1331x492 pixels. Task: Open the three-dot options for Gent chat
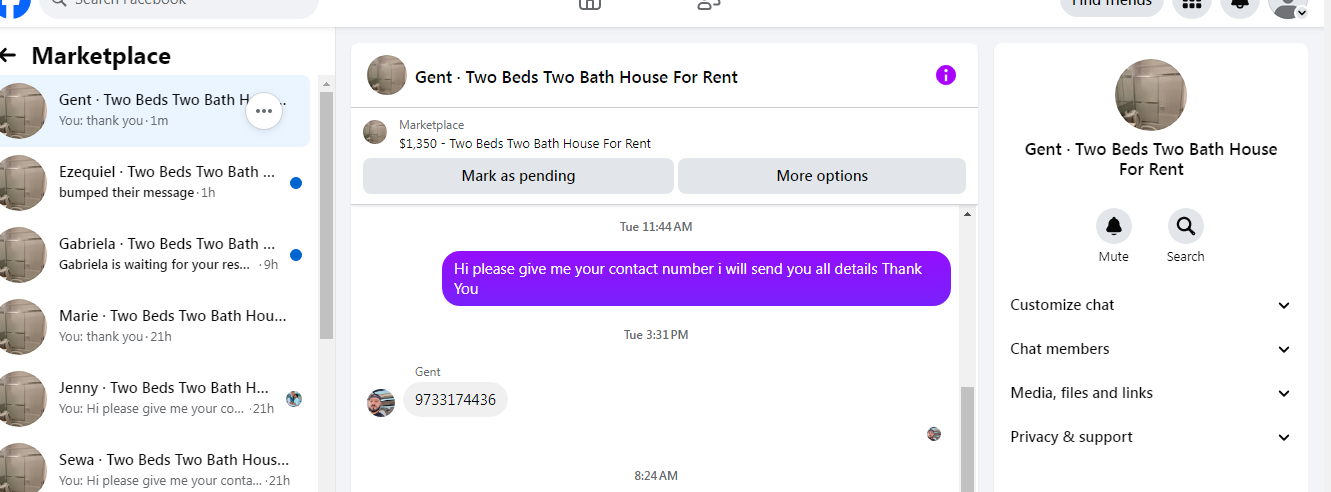click(x=264, y=111)
